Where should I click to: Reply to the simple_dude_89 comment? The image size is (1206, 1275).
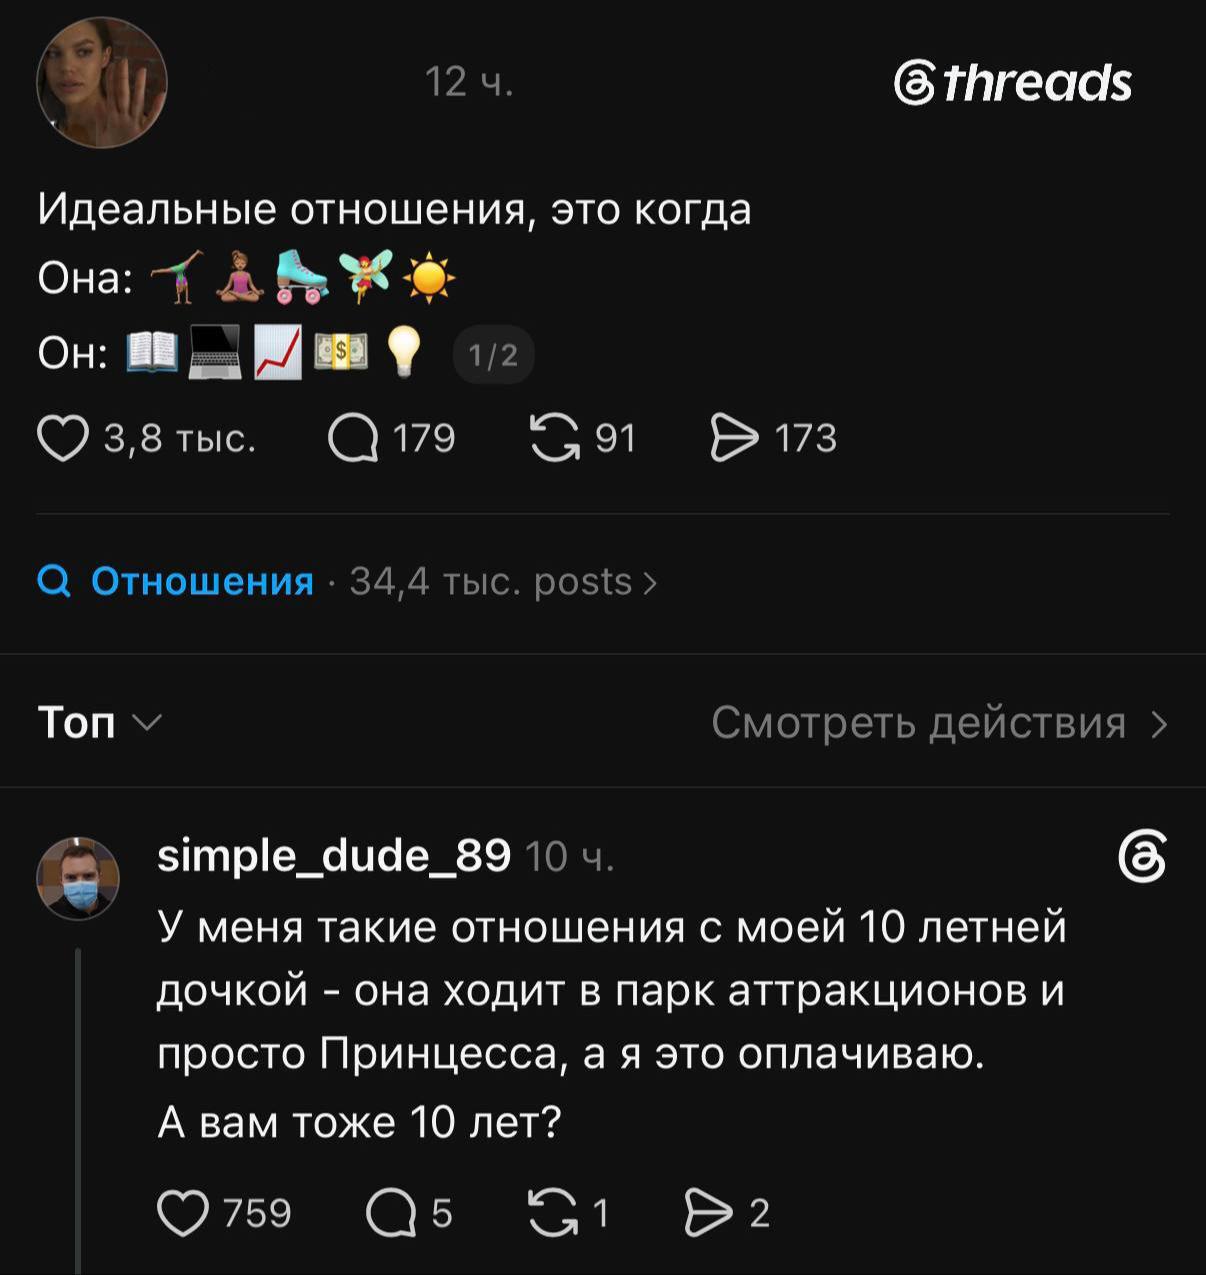click(390, 1213)
